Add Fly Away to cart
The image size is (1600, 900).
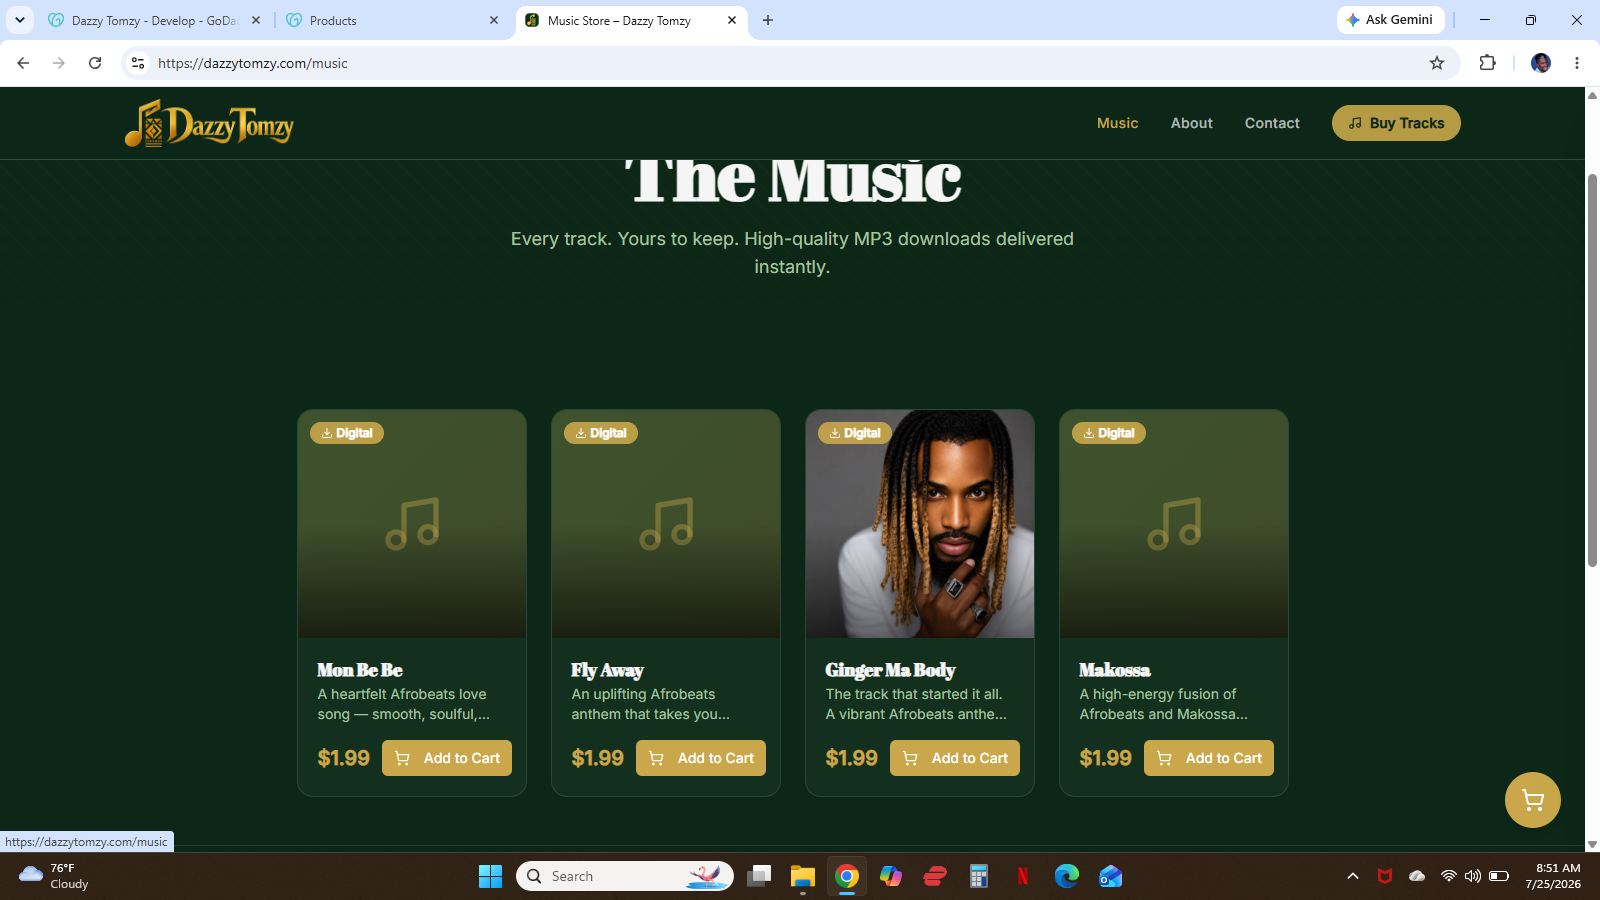click(x=701, y=758)
